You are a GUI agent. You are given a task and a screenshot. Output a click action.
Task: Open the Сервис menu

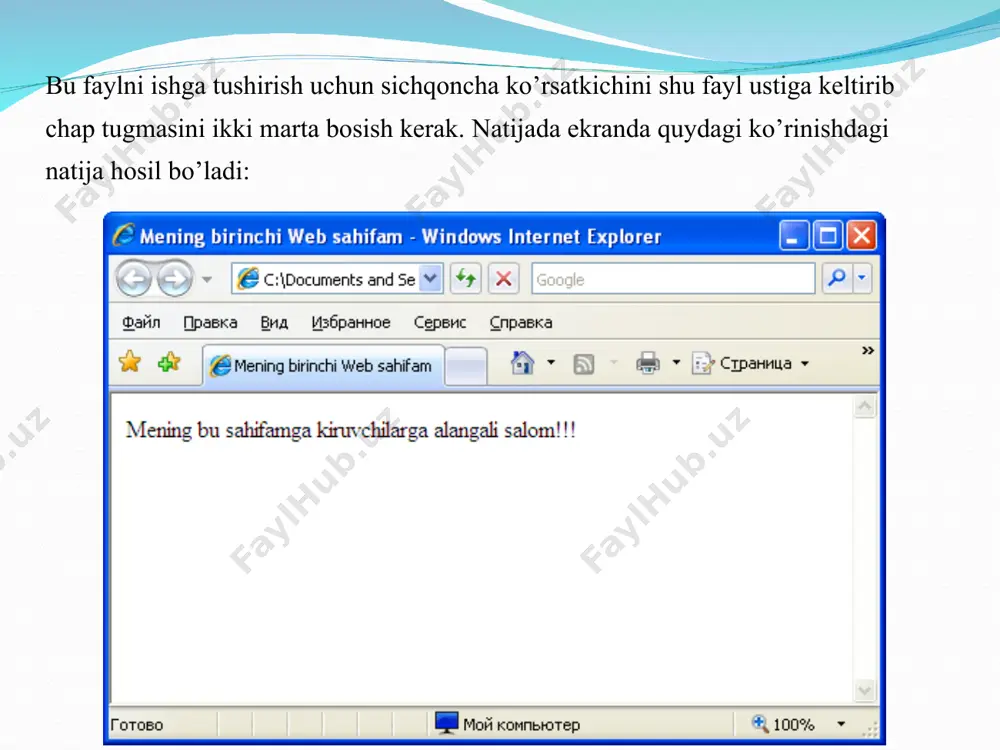pyautogui.click(x=439, y=323)
